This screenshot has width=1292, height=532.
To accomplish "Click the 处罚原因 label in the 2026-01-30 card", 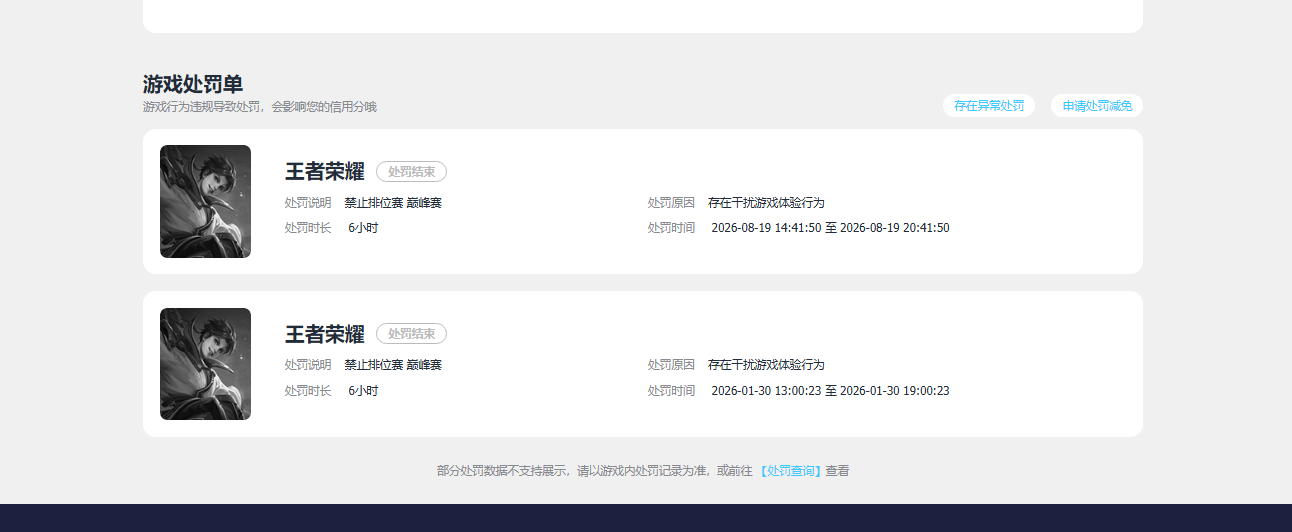I will pyautogui.click(x=671, y=365).
